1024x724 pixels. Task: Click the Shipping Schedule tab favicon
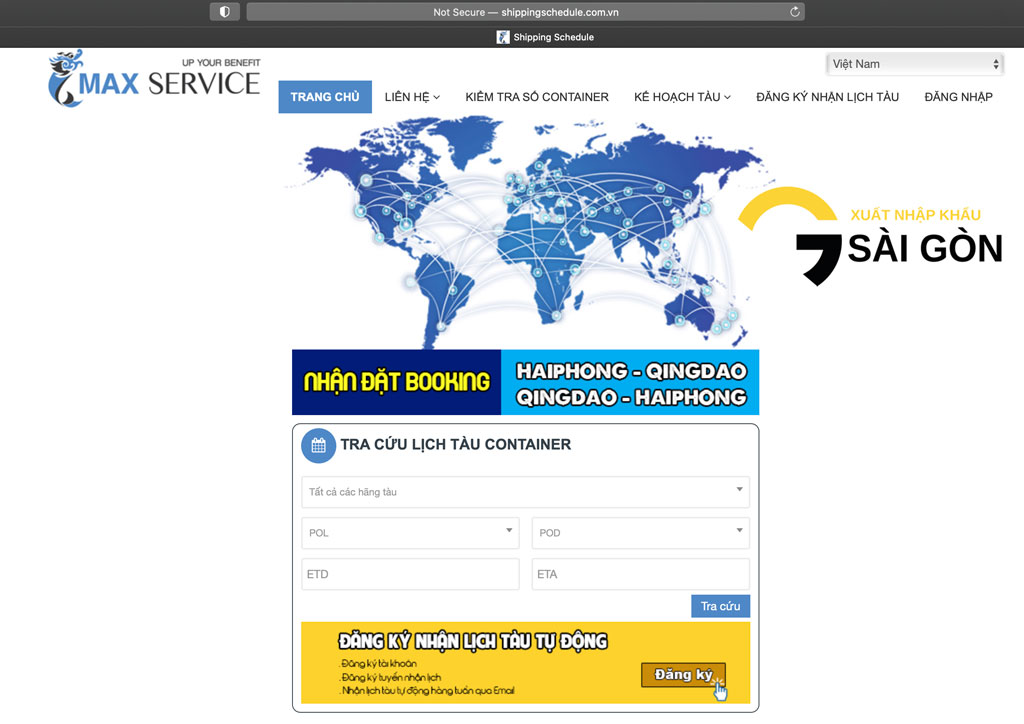pos(503,37)
